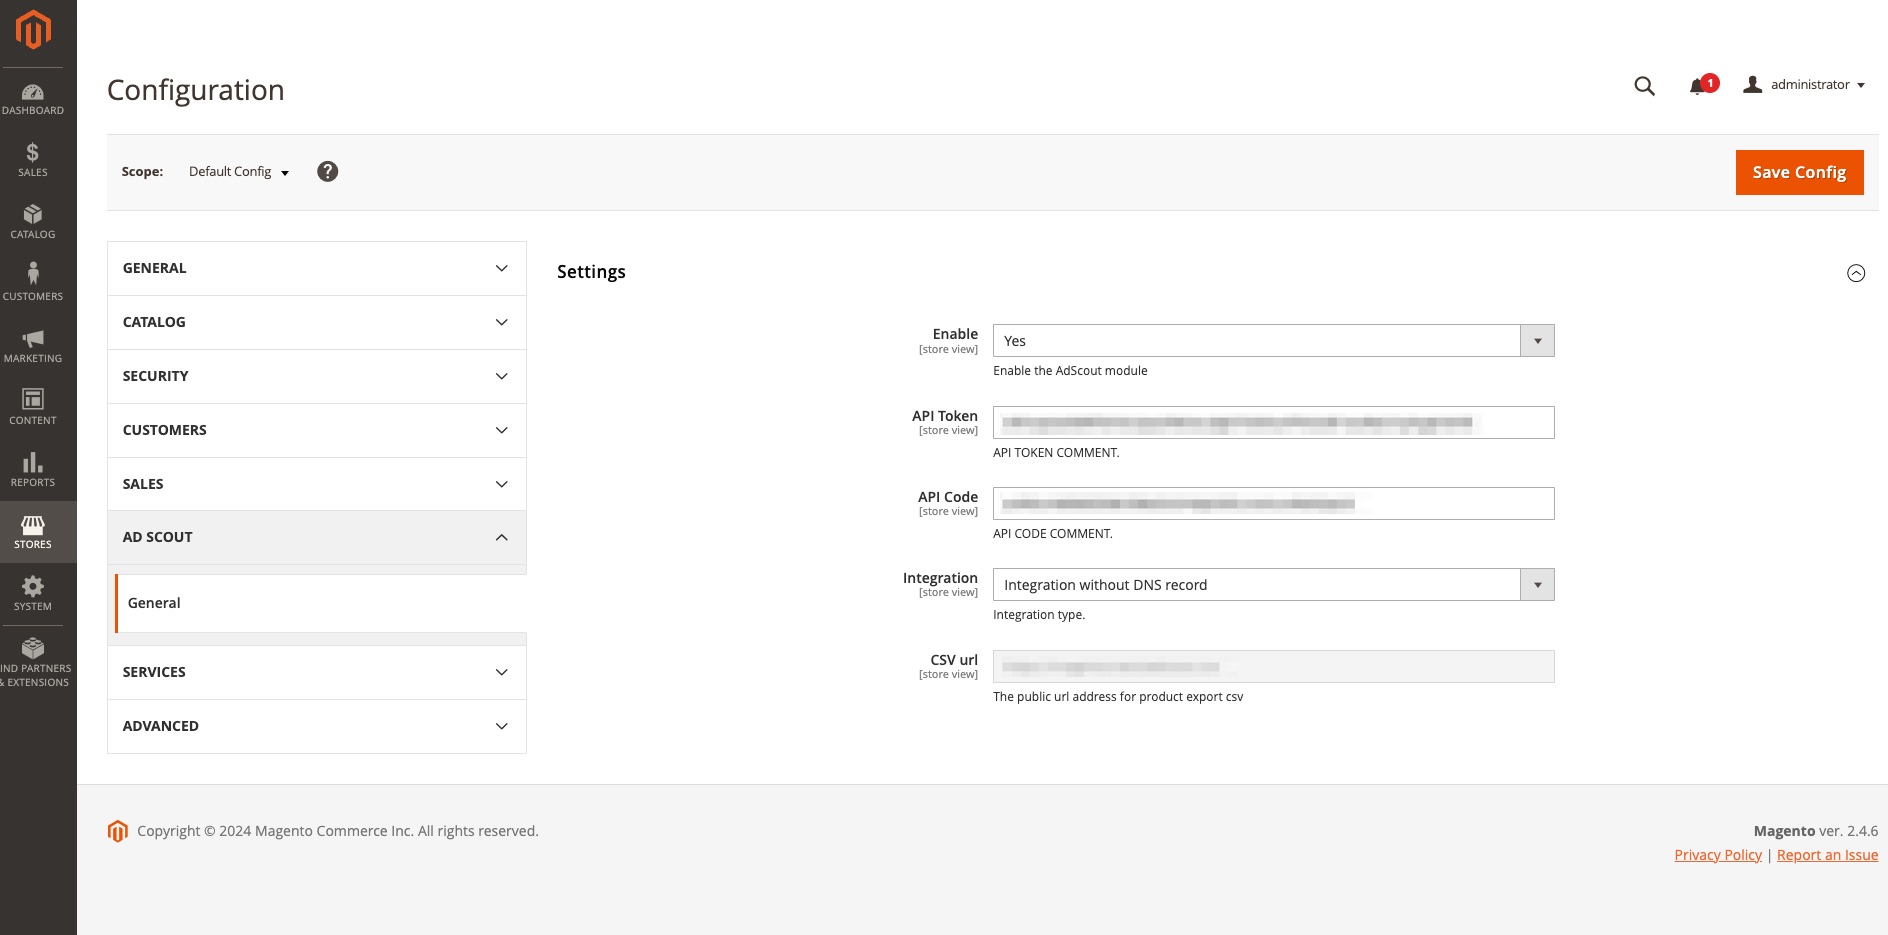Expand the SALES config section
1888x935 pixels.
(317, 484)
